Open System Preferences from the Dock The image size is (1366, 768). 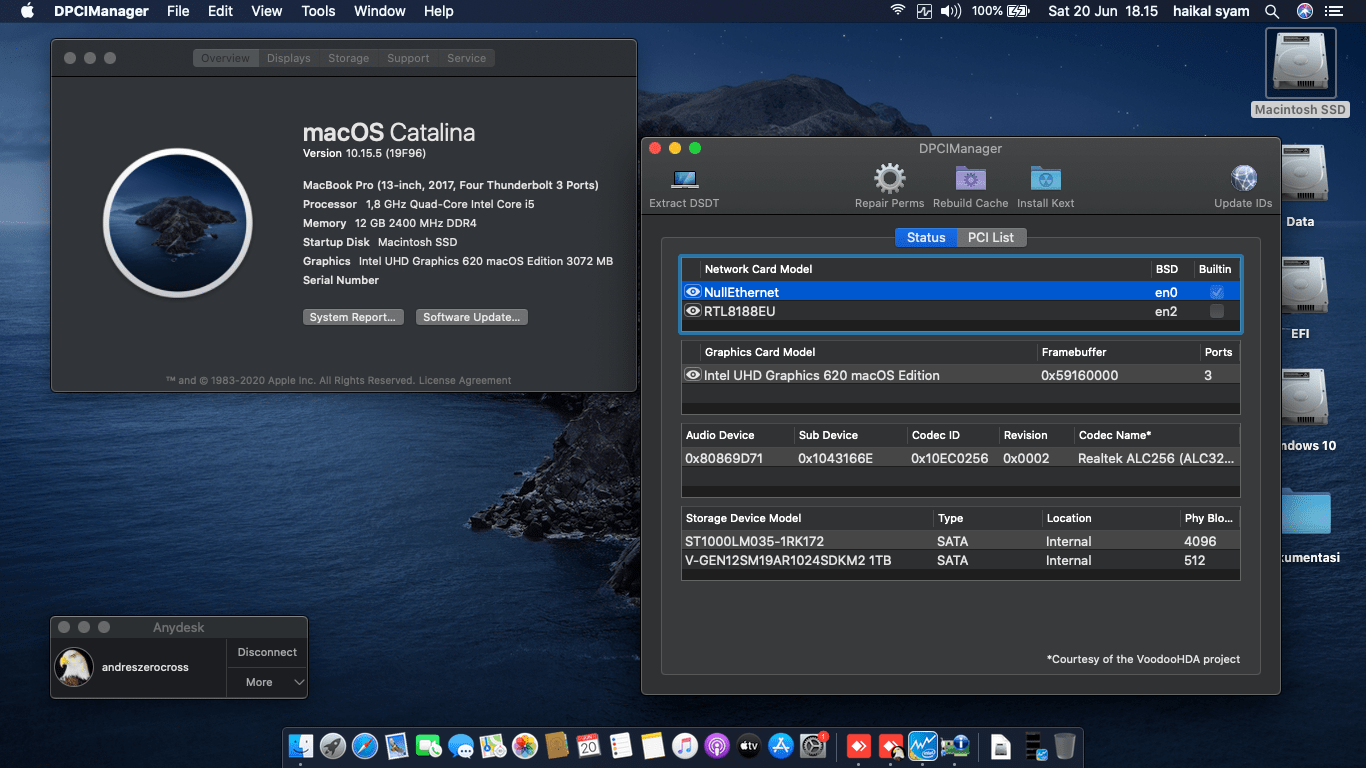click(813, 745)
